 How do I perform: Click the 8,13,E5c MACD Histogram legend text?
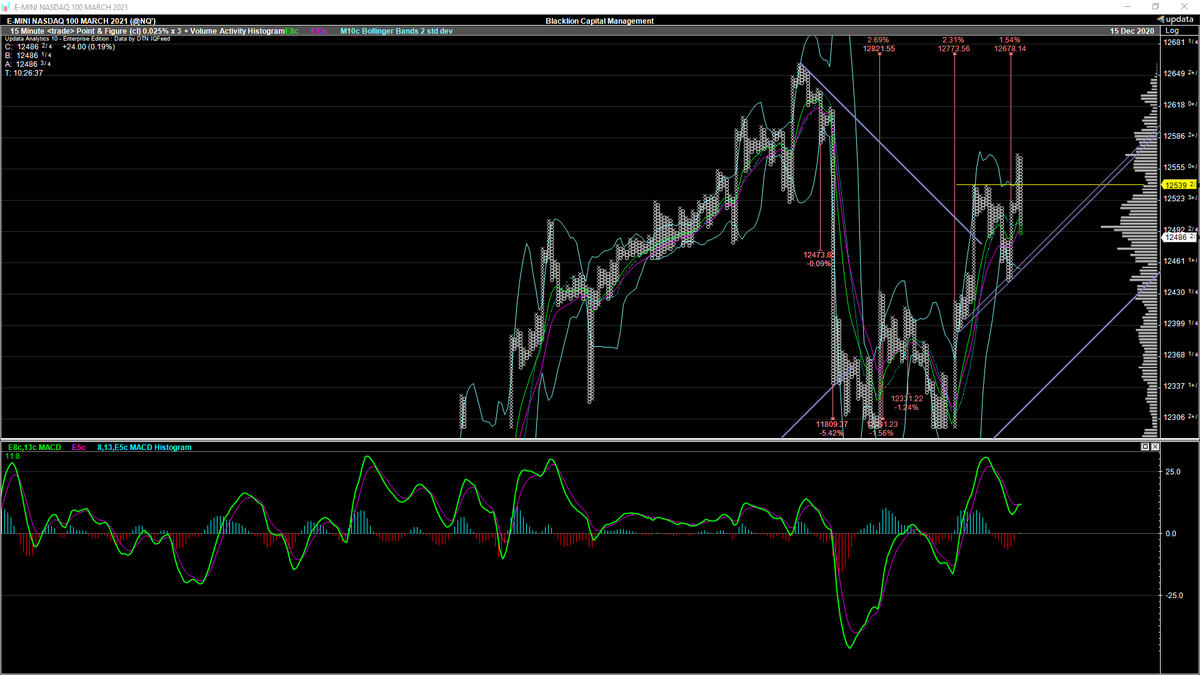145,447
